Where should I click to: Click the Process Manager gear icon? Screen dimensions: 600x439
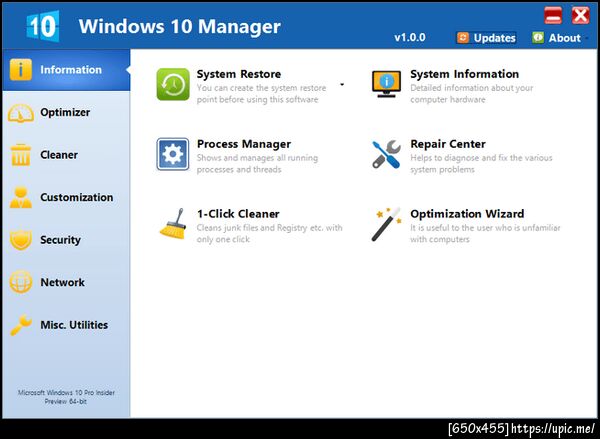tap(173, 154)
